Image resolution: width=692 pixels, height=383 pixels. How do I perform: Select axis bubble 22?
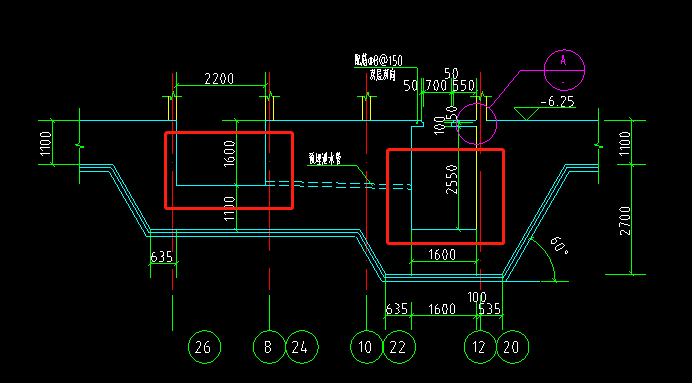click(x=399, y=347)
